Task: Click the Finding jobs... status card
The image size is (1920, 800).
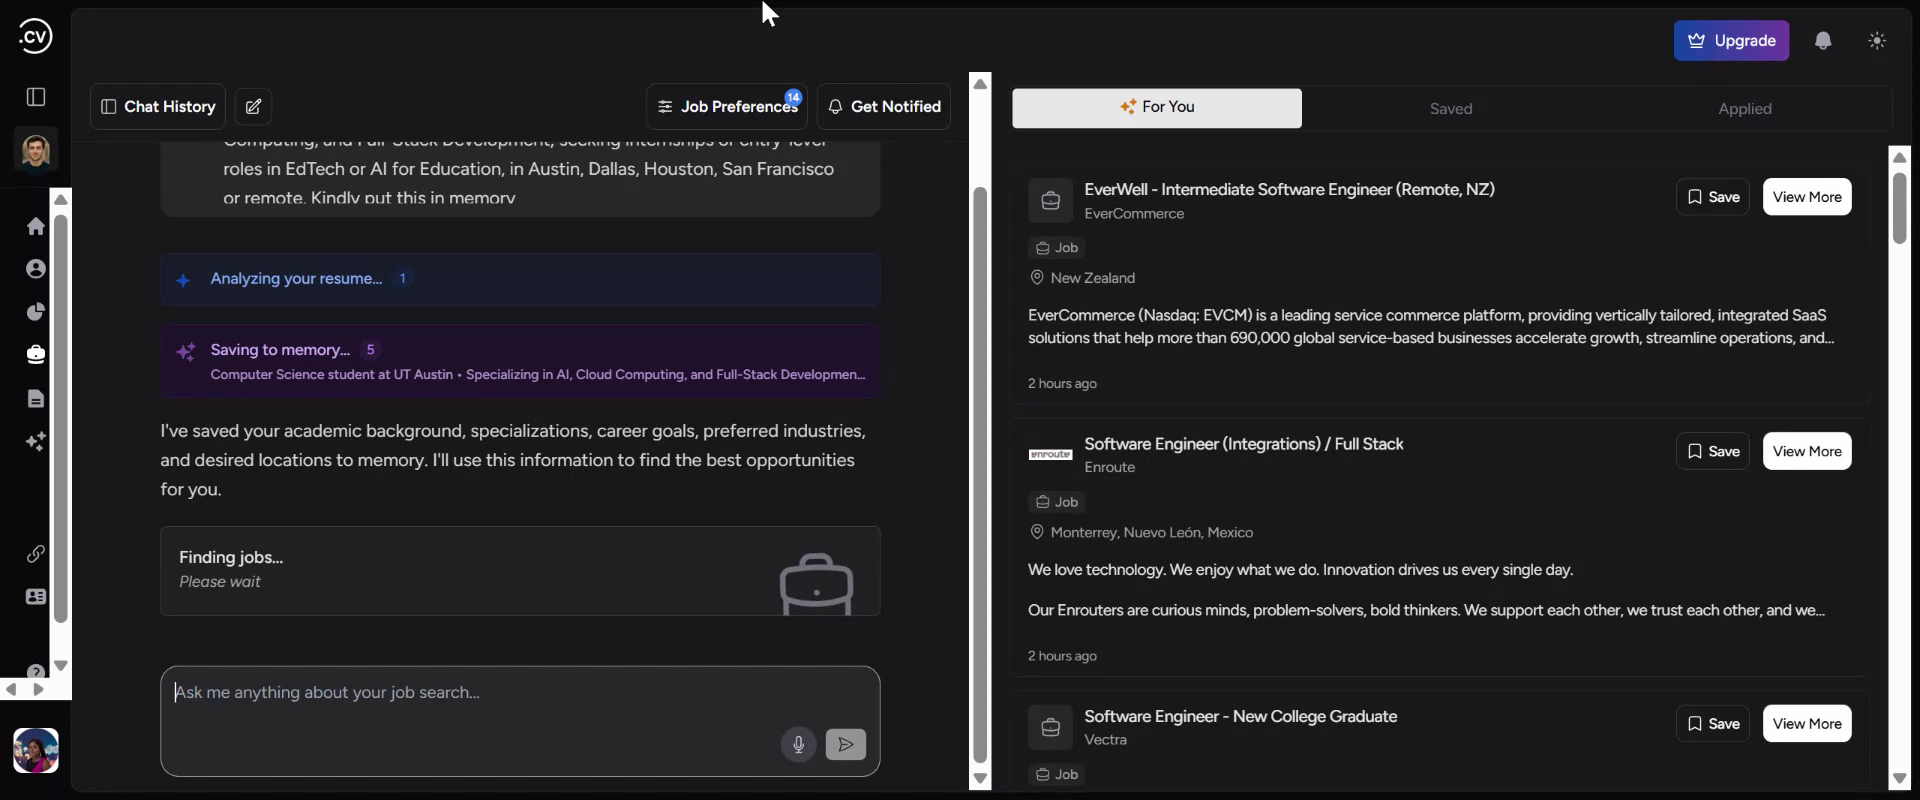Action: (520, 571)
